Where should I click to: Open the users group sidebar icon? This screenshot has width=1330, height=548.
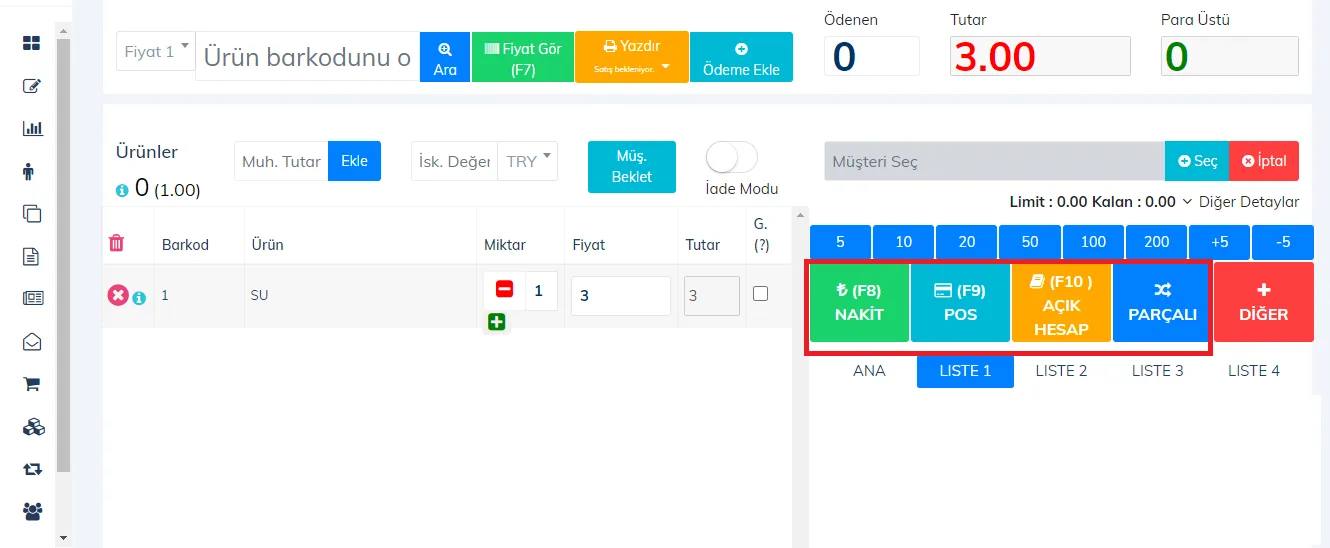tap(33, 511)
